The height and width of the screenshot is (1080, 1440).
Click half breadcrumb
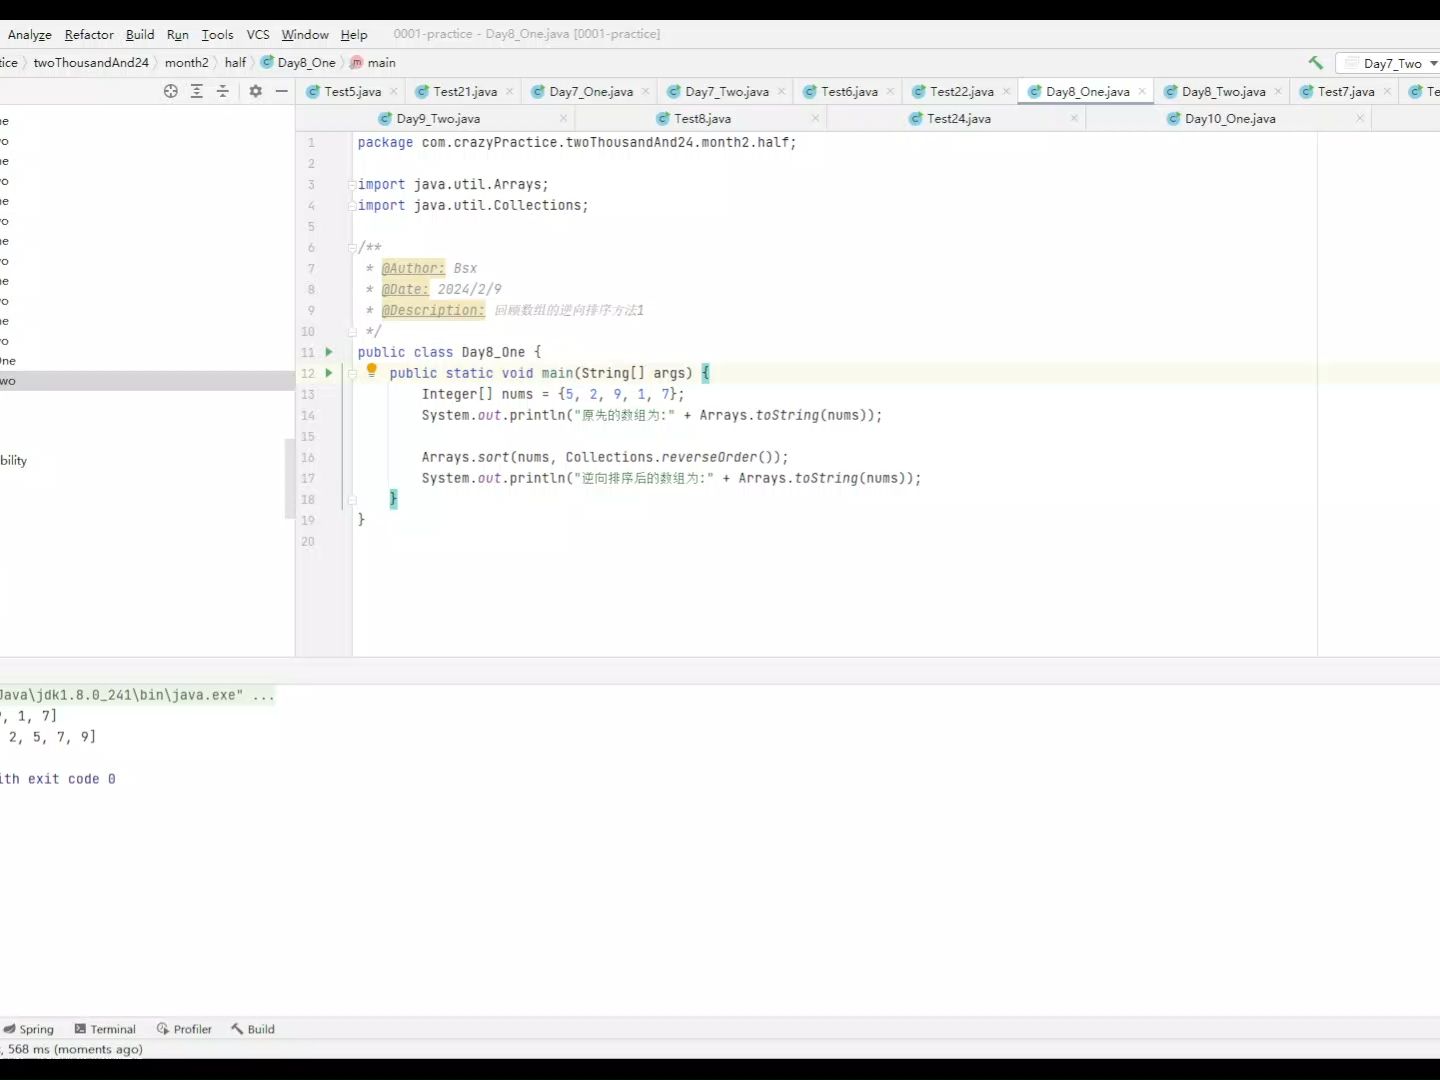coord(235,62)
